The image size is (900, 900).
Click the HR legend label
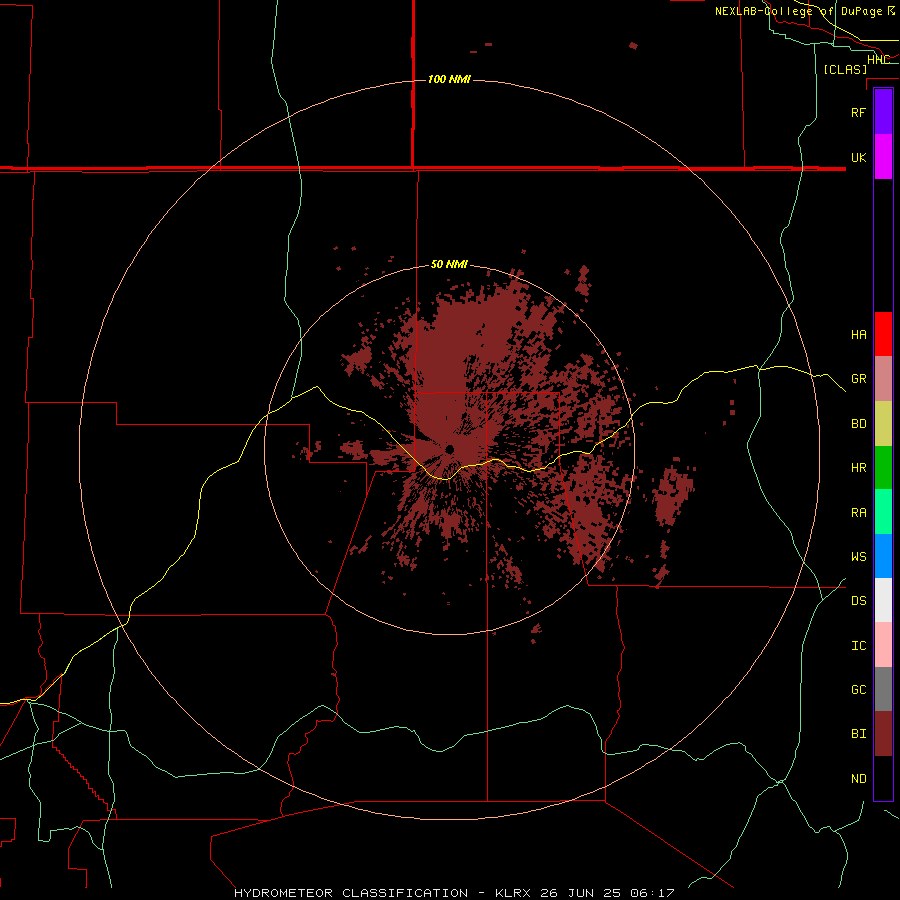[858, 468]
